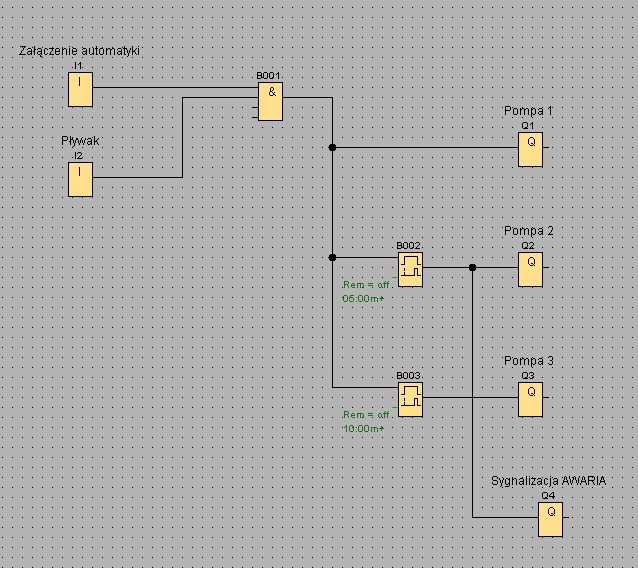
Task: Click the wire junction between B002 and Q2
Action: (472, 267)
